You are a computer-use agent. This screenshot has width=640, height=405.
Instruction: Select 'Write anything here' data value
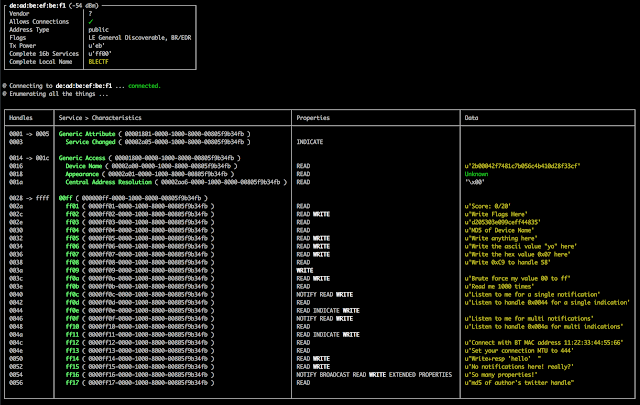pos(501,238)
